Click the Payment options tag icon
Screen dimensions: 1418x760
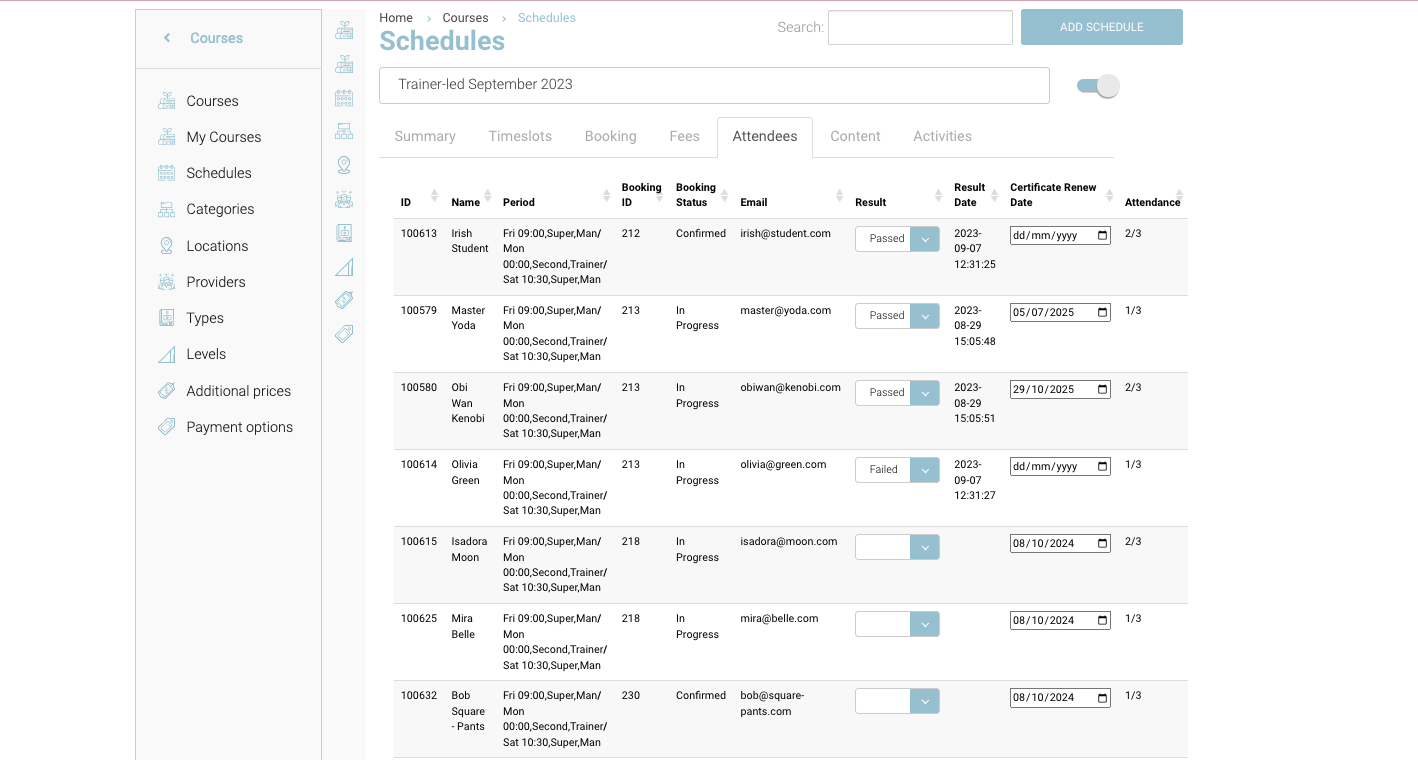pyautogui.click(x=167, y=427)
